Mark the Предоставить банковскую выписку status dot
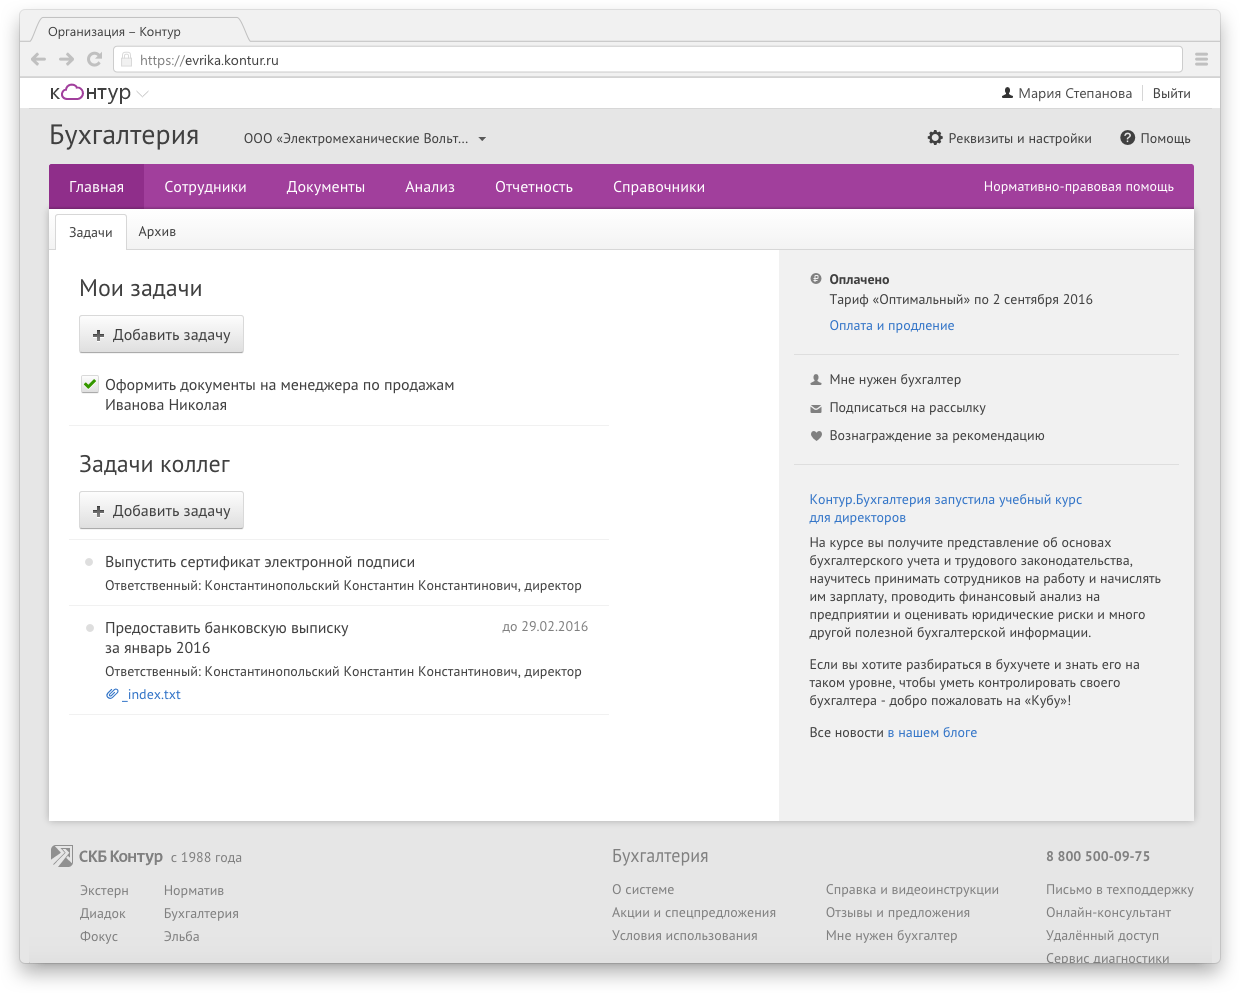1240x993 pixels. coord(89,628)
